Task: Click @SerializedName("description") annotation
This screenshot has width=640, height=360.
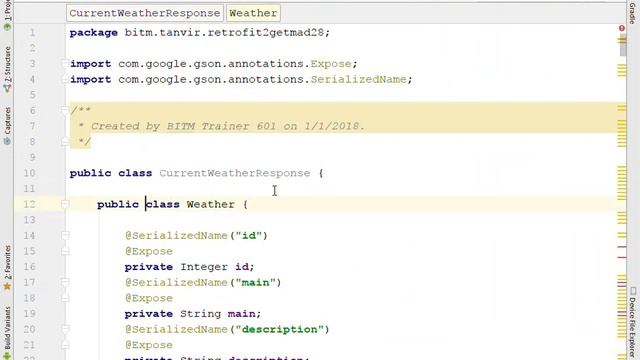Action: click(x=227, y=329)
